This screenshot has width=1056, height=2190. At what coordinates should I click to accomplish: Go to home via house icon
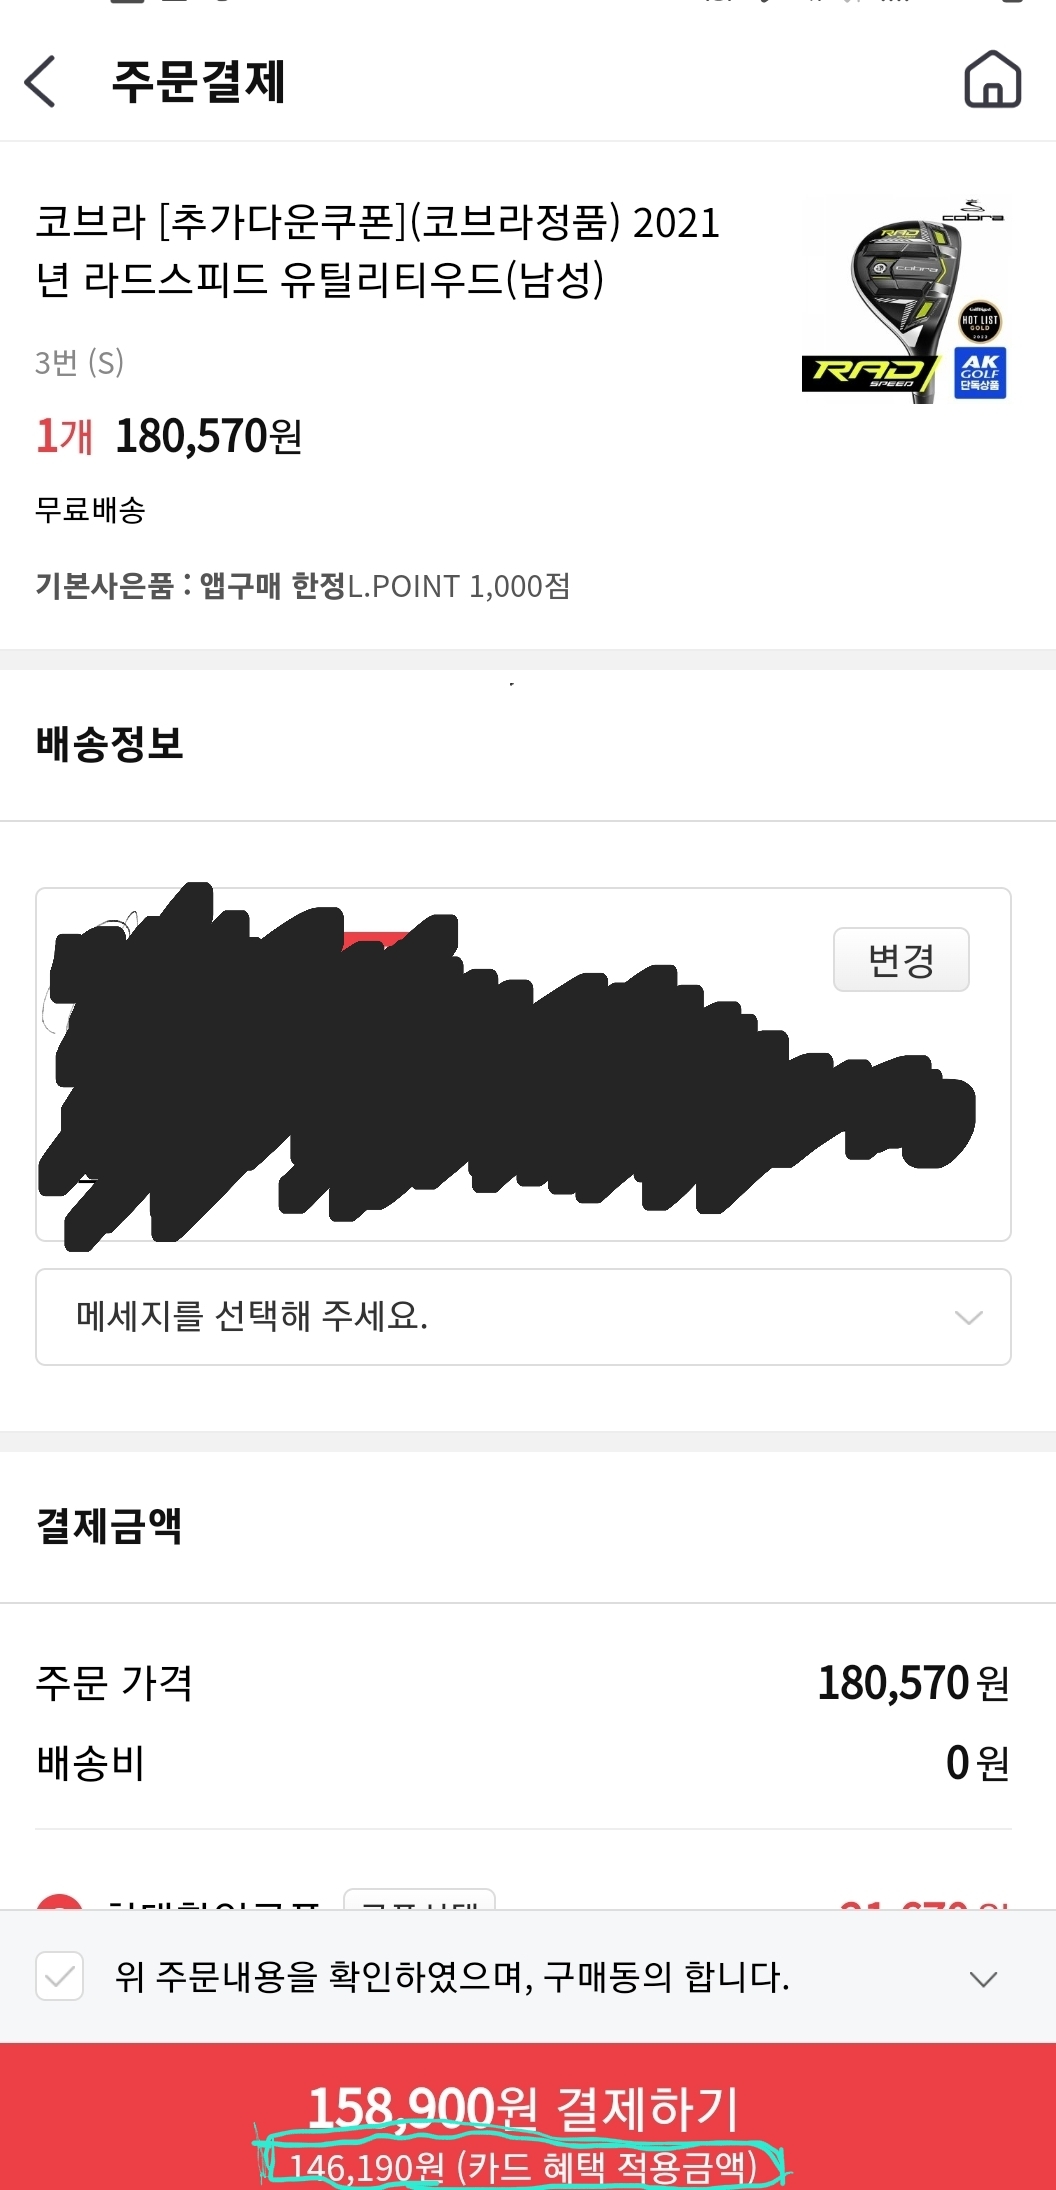(992, 79)
